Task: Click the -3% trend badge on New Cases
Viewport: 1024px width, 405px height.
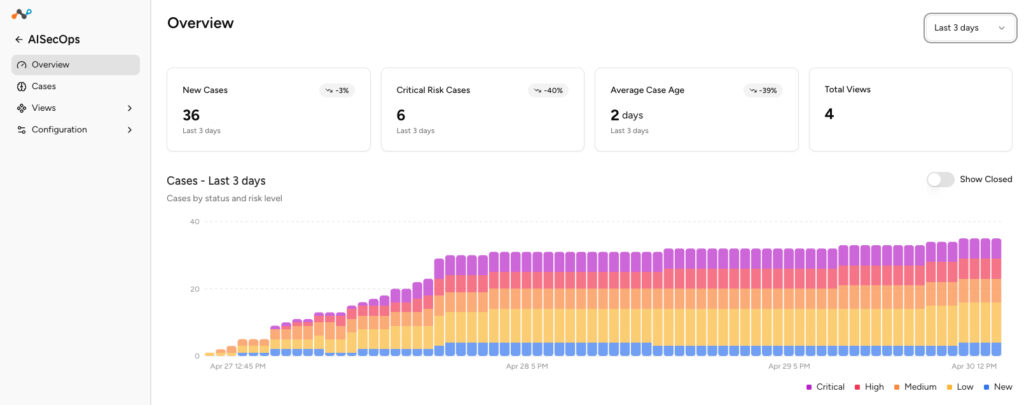Action: coord(337,91)
